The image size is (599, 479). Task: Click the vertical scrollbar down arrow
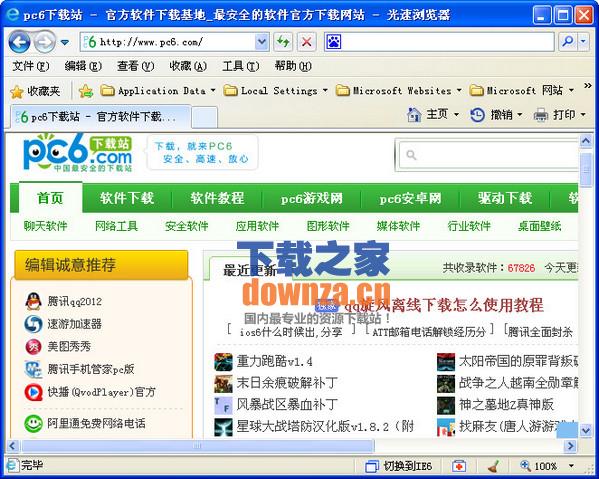586,431
